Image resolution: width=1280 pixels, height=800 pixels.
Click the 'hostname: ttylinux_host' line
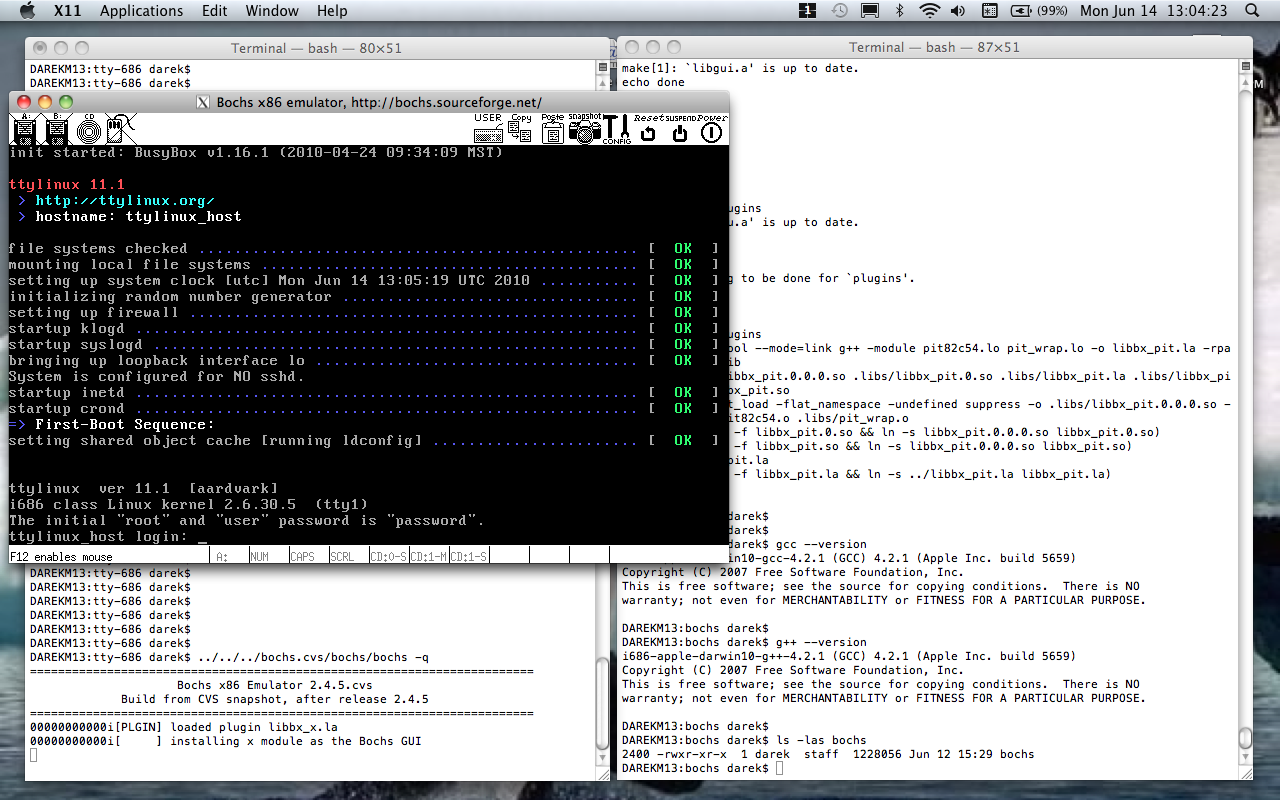pyautogui.click(x=138, y=217)
